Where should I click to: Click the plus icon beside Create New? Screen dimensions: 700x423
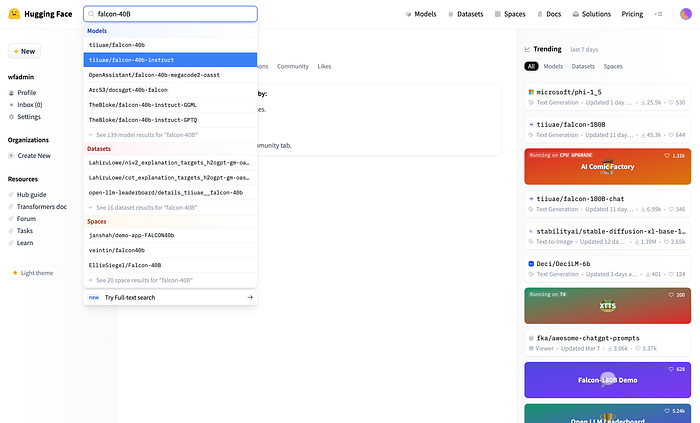coord(11,156)
